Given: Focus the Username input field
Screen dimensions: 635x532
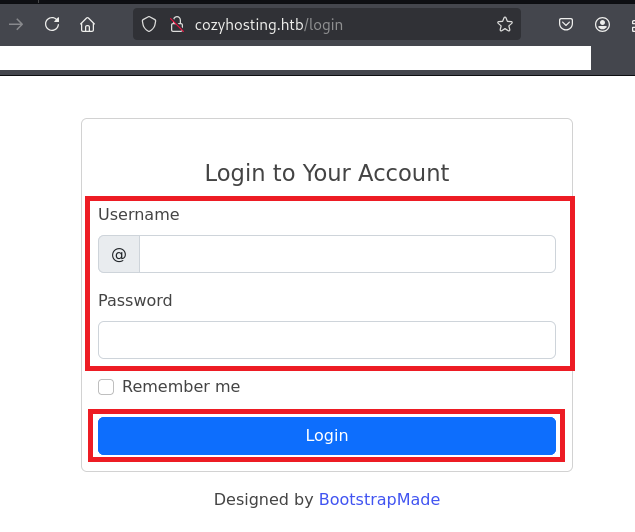Looking at the screenshot, I should (x=346, y=254).
